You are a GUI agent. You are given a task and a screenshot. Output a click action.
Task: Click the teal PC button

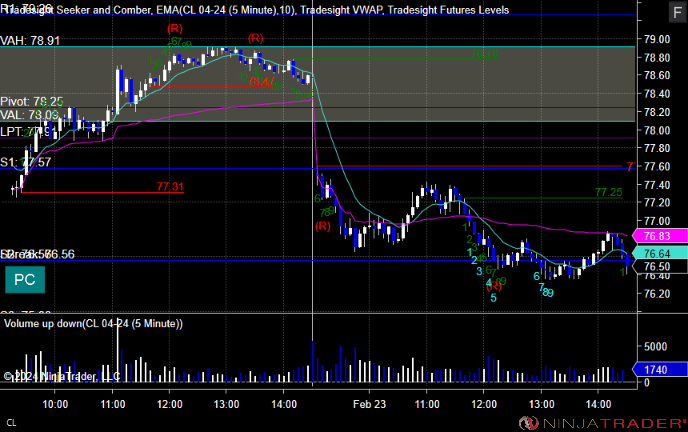point(25,280)
